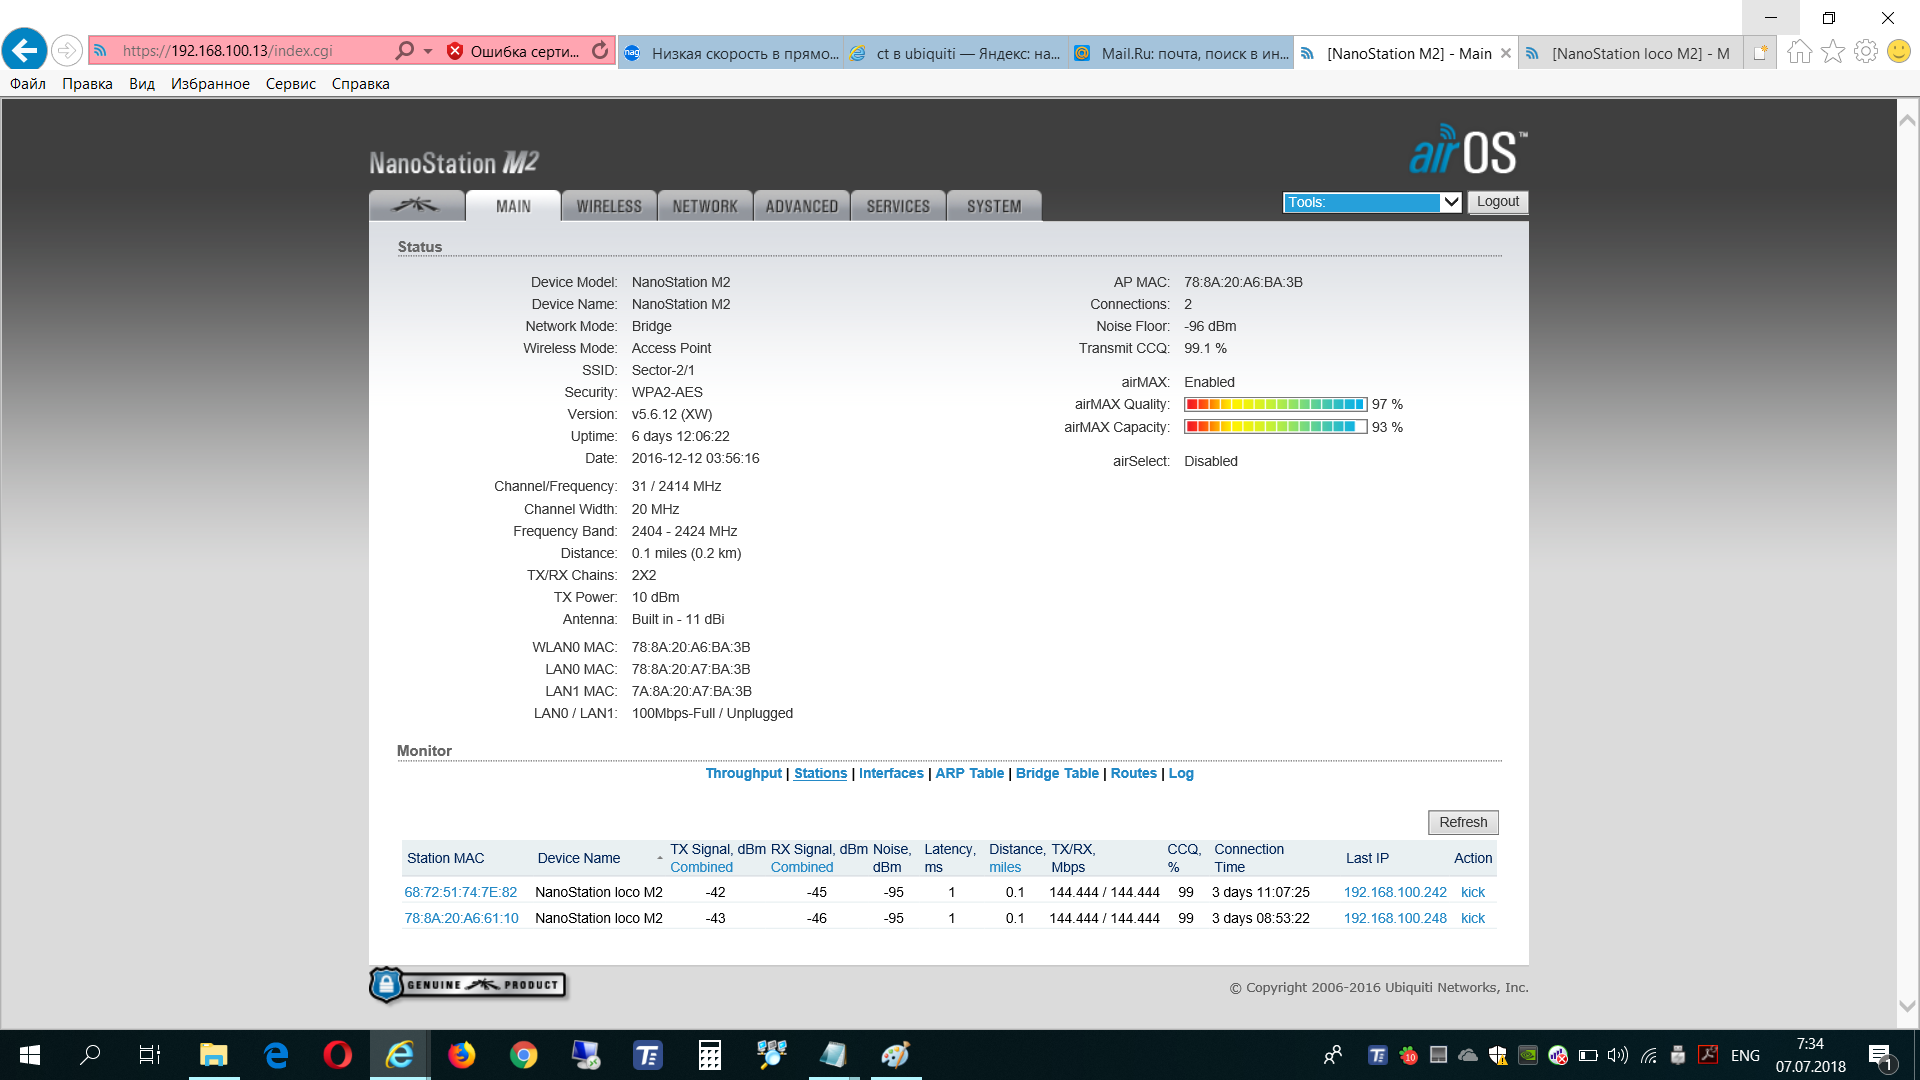Open the Throughput monitor link
Screen dimensions: 1920x1080
[x=743, y=773]
